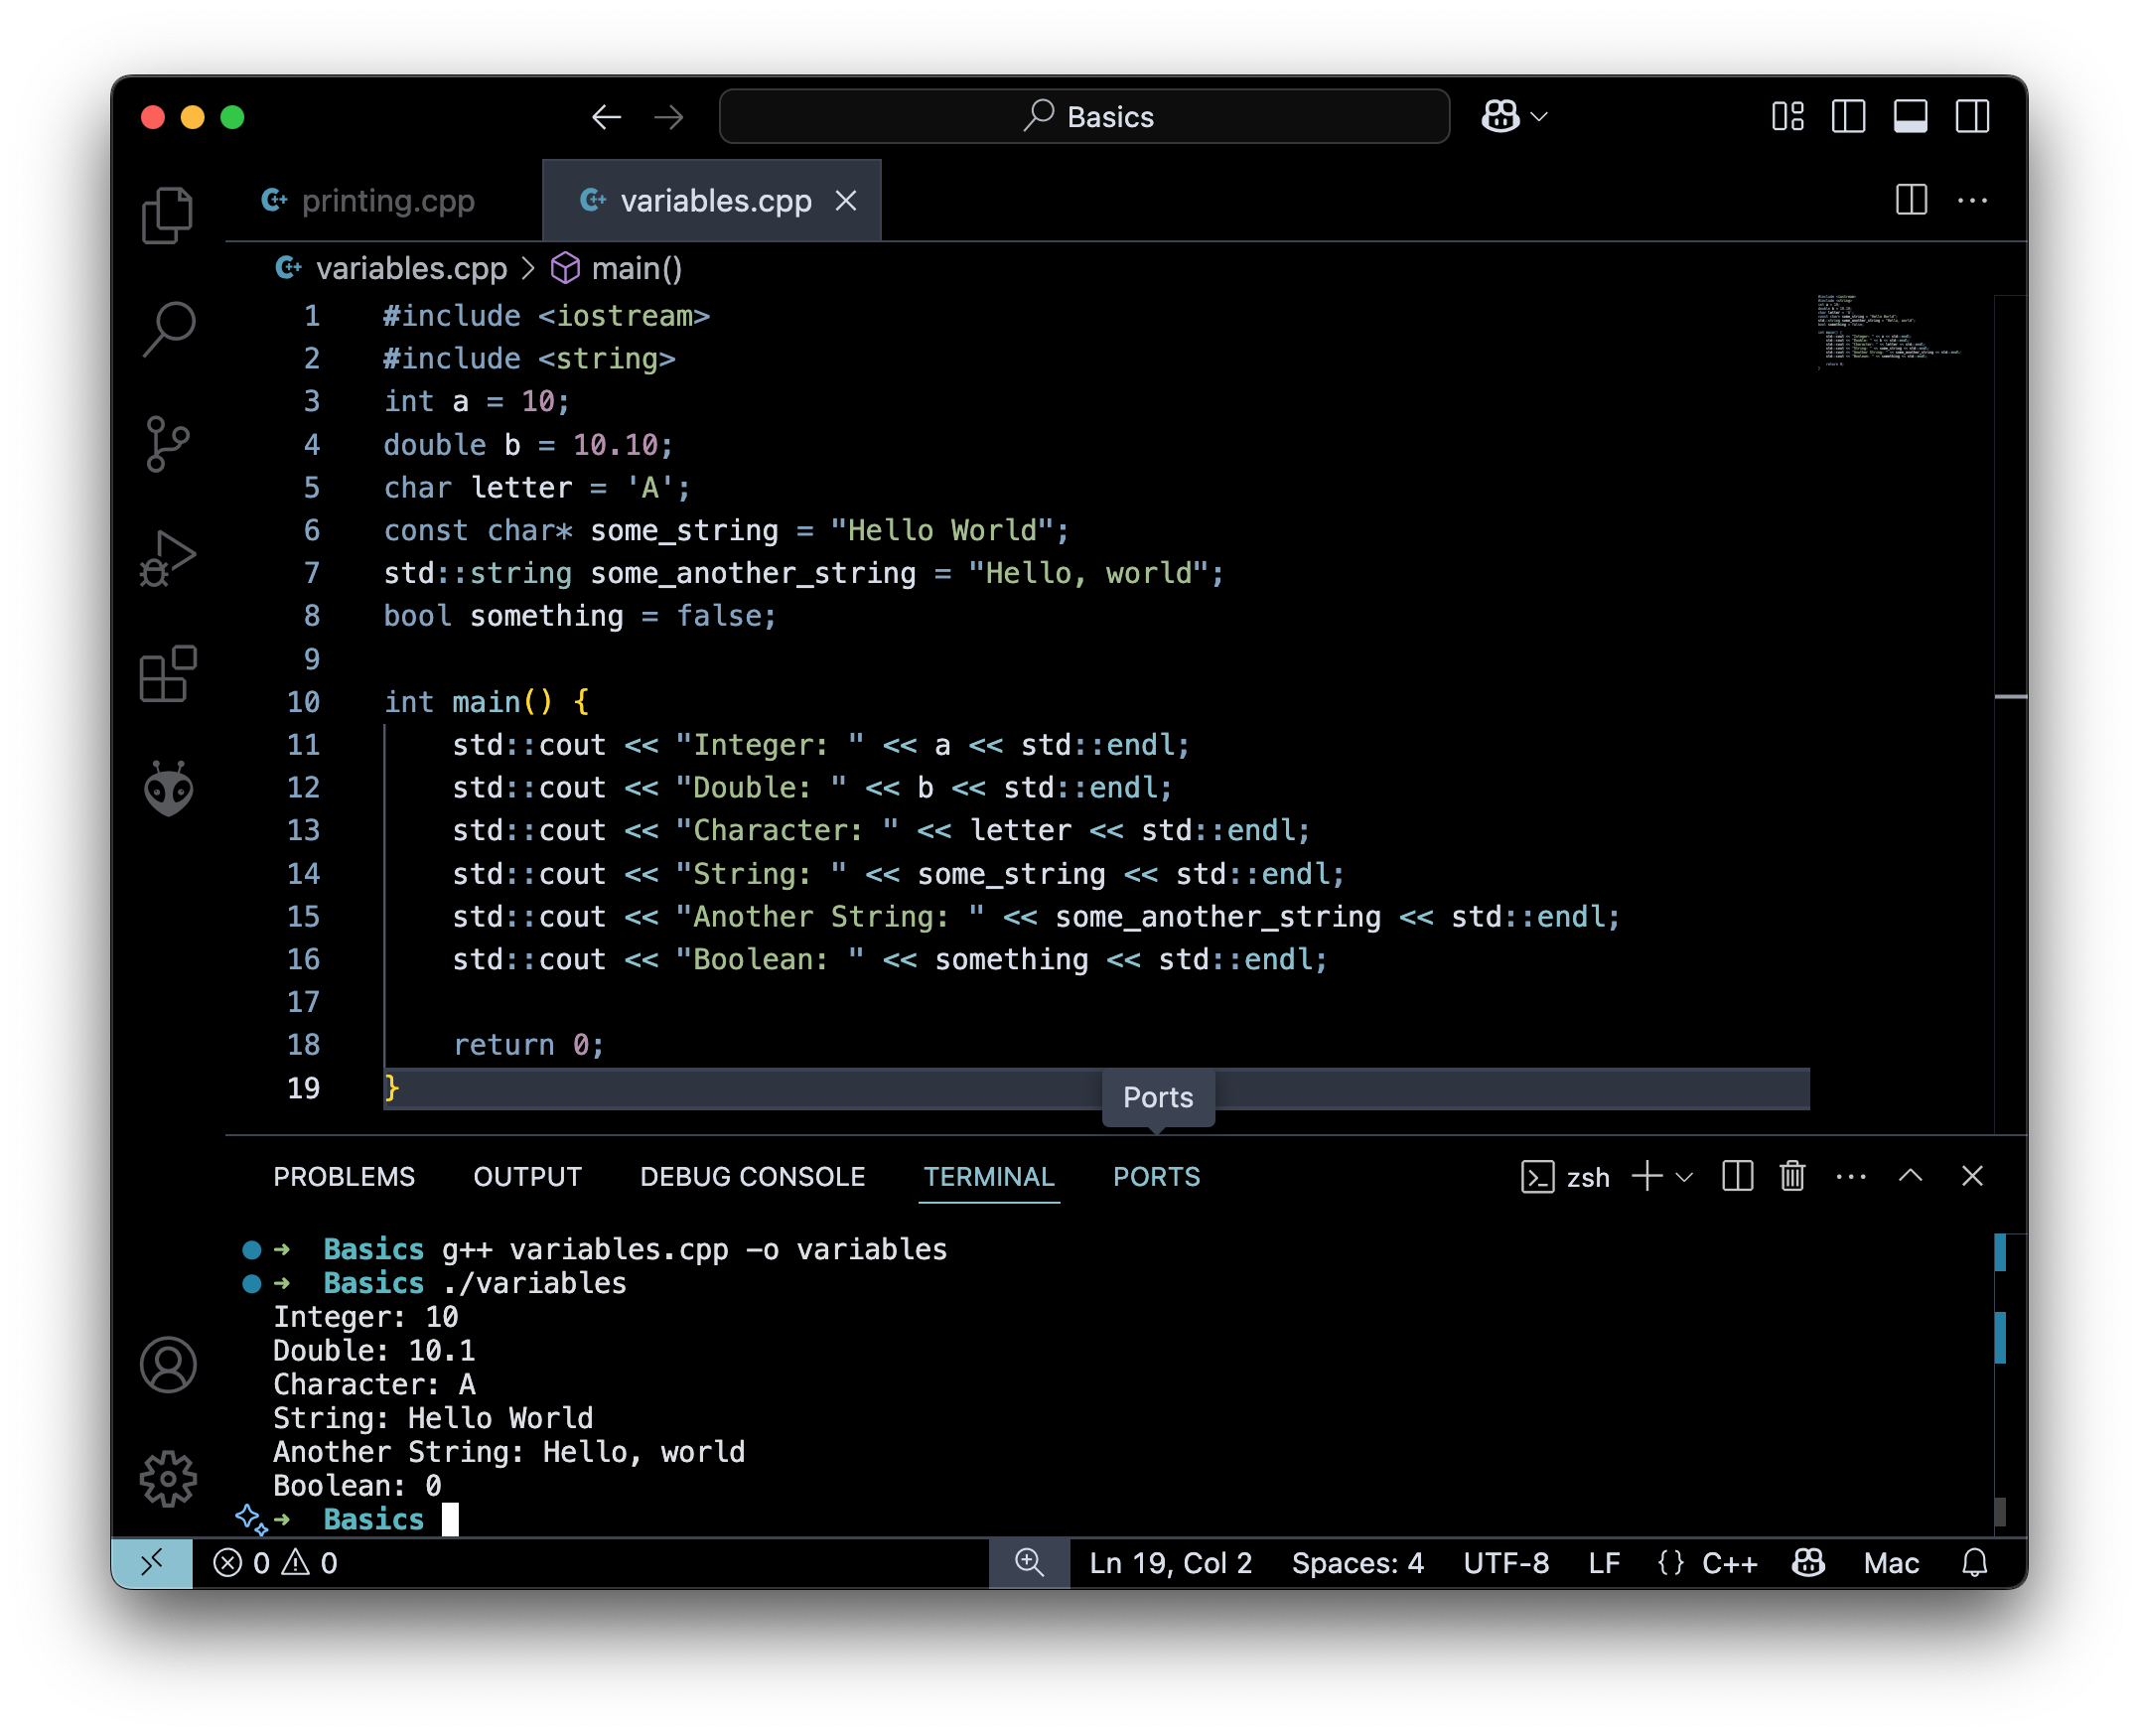Open the DEBUG CONSOLE panel tab
The image size is (2139, 1736).
(x=753, y=1177)
